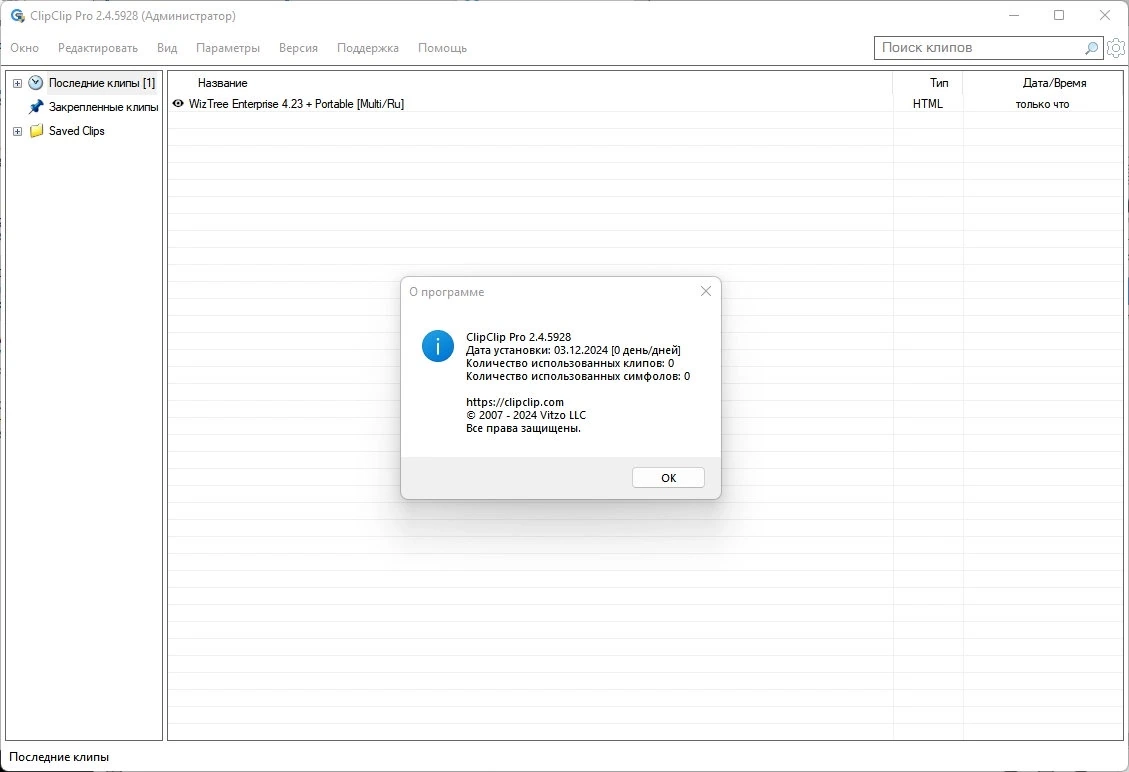Screen dimensions: 1129x772
Task: Click the pin icon of Закрепленные клипы
Action: click(x=35, y=107)
